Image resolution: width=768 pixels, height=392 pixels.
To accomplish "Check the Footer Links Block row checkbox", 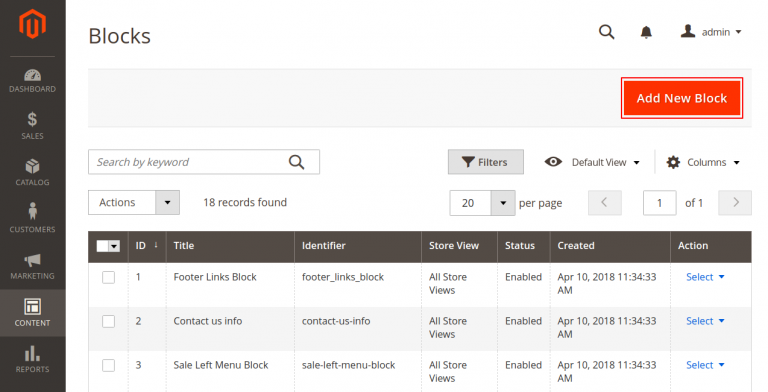I will click(x=108, y=277).
